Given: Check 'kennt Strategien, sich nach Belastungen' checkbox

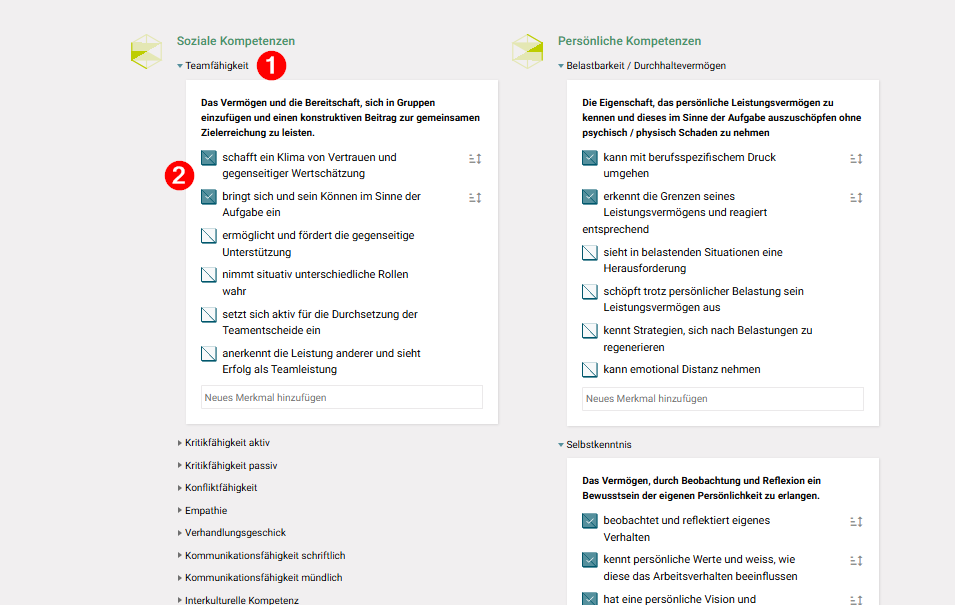Looking at the screenshot, I should point(590,331).
